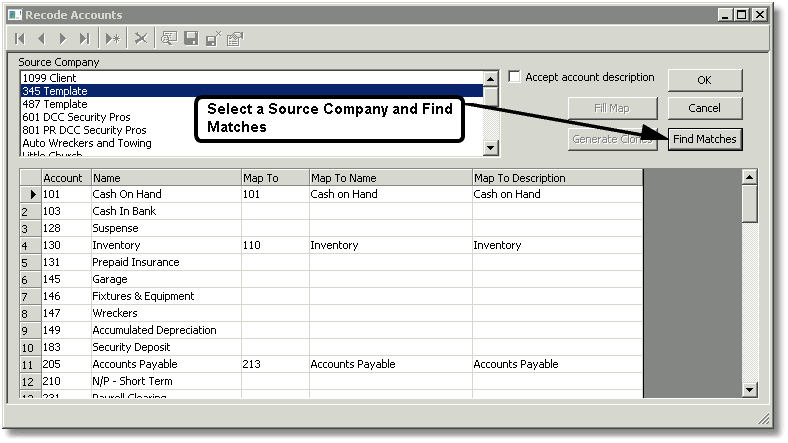
Task: Click the Map To Description column header
Action: pyautogui.click(x=557, y=178)
